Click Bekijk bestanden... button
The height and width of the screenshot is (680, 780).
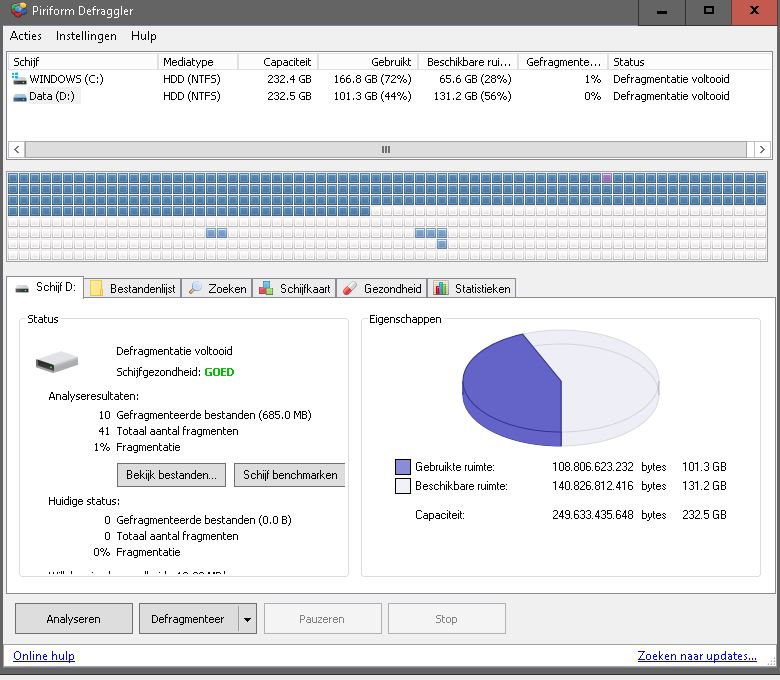171,475
